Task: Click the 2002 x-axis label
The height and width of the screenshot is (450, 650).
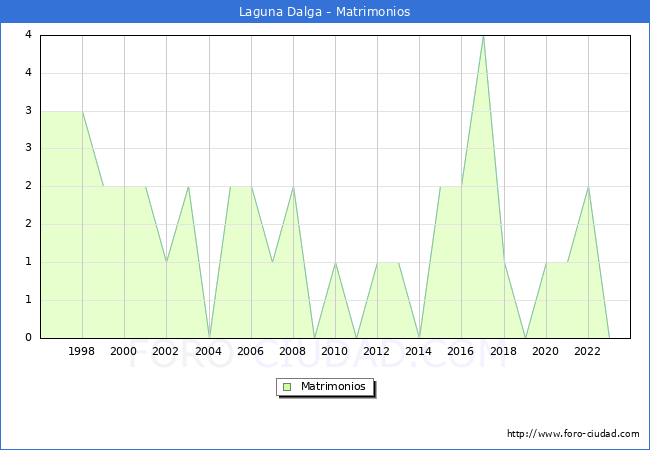Action: 165,351
